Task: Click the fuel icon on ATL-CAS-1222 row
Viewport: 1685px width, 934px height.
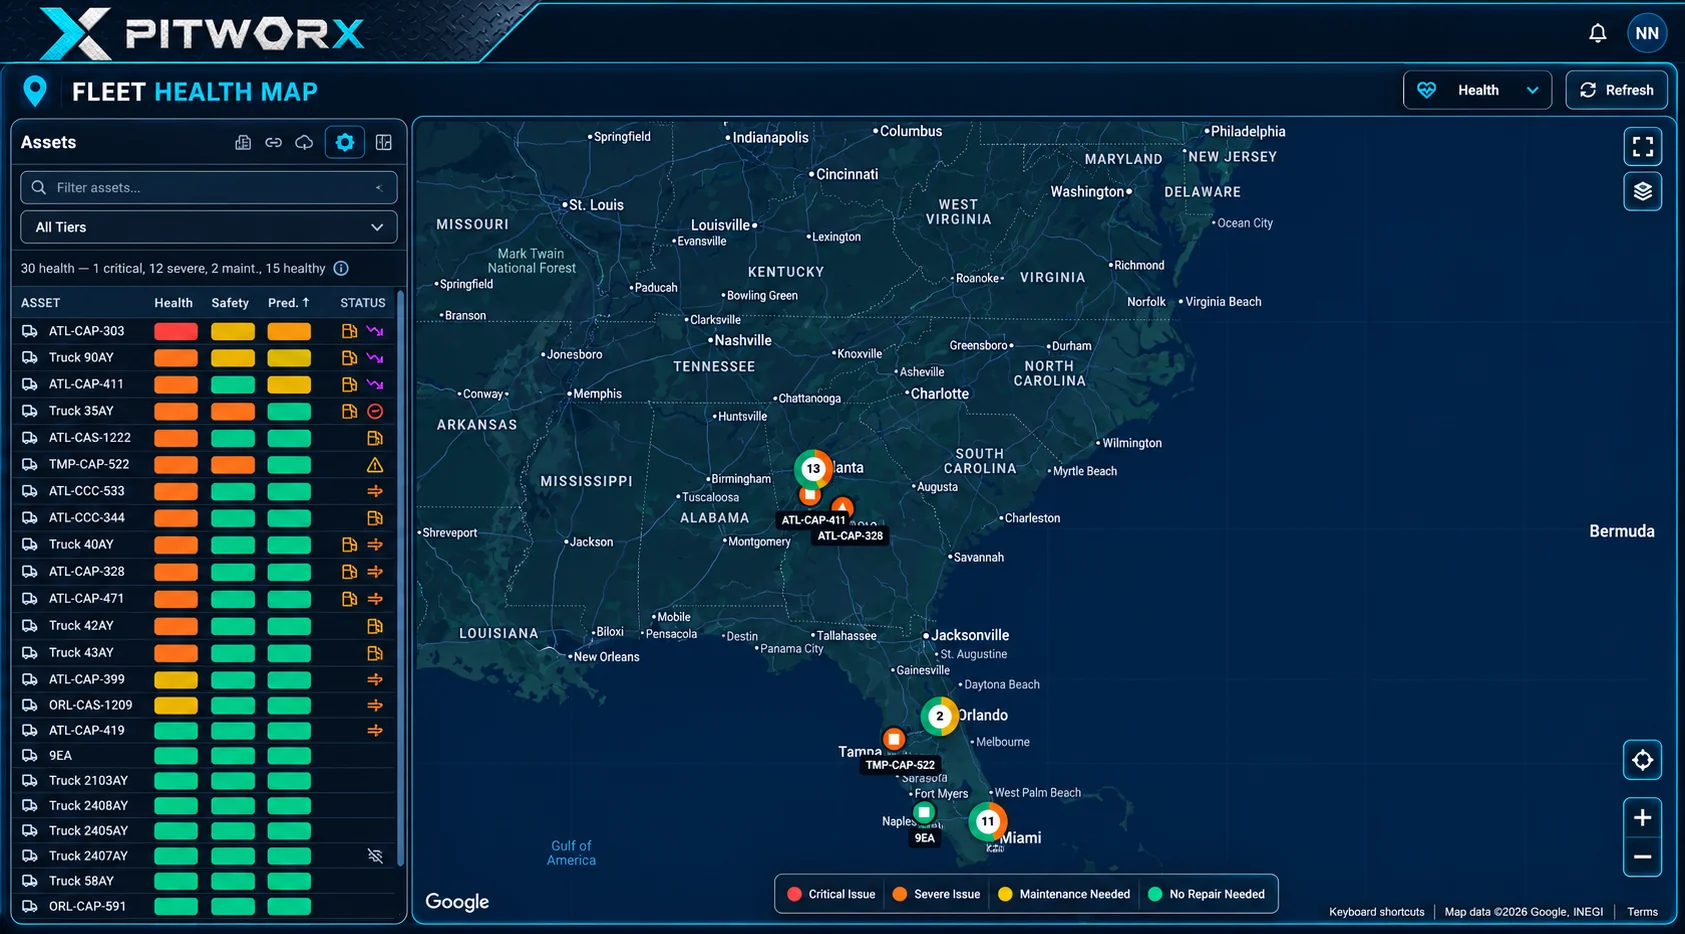Action: click(x=375, y=438)
